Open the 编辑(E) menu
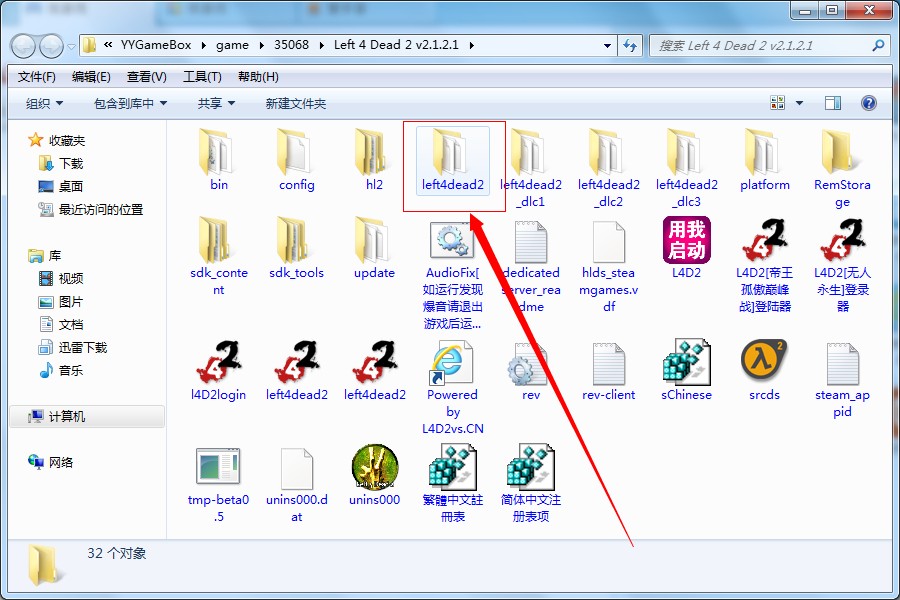Screen dimensions: 900x600 [91, 77]
